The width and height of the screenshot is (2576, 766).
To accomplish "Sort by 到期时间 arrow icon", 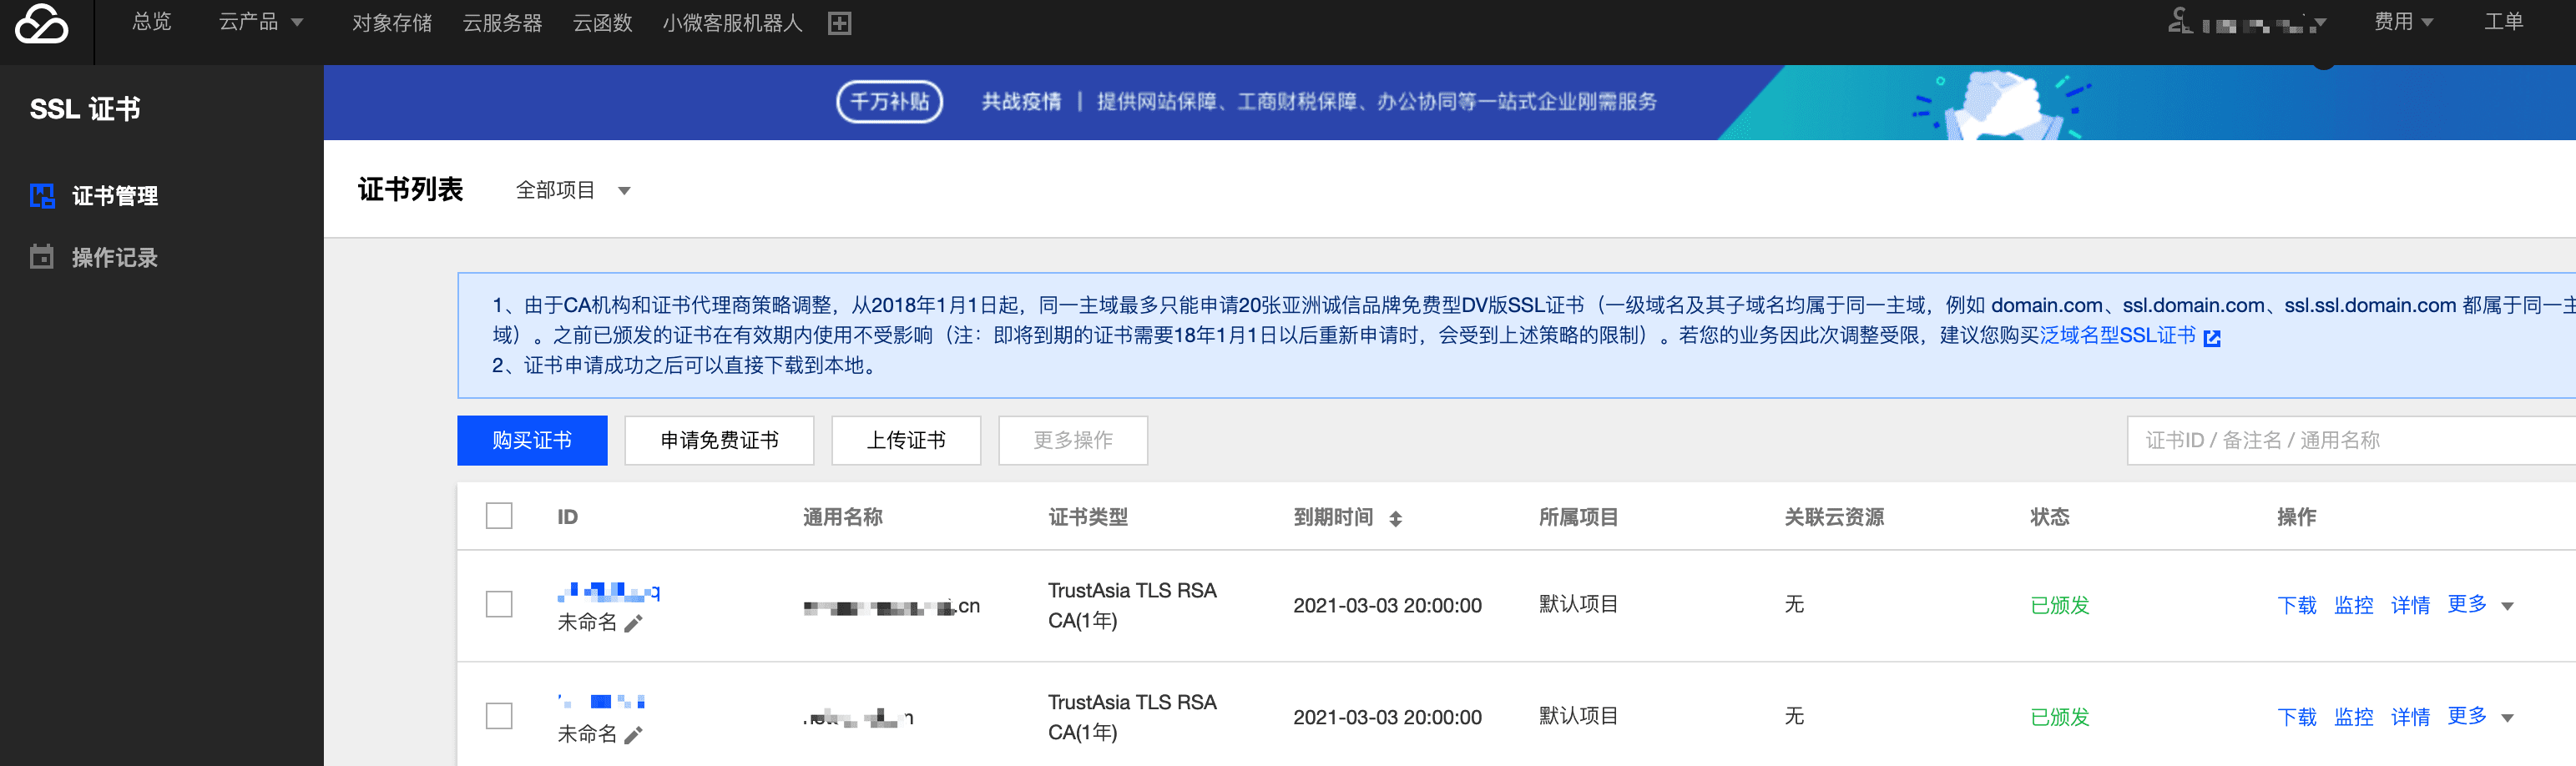I will tap(1396, 518).
